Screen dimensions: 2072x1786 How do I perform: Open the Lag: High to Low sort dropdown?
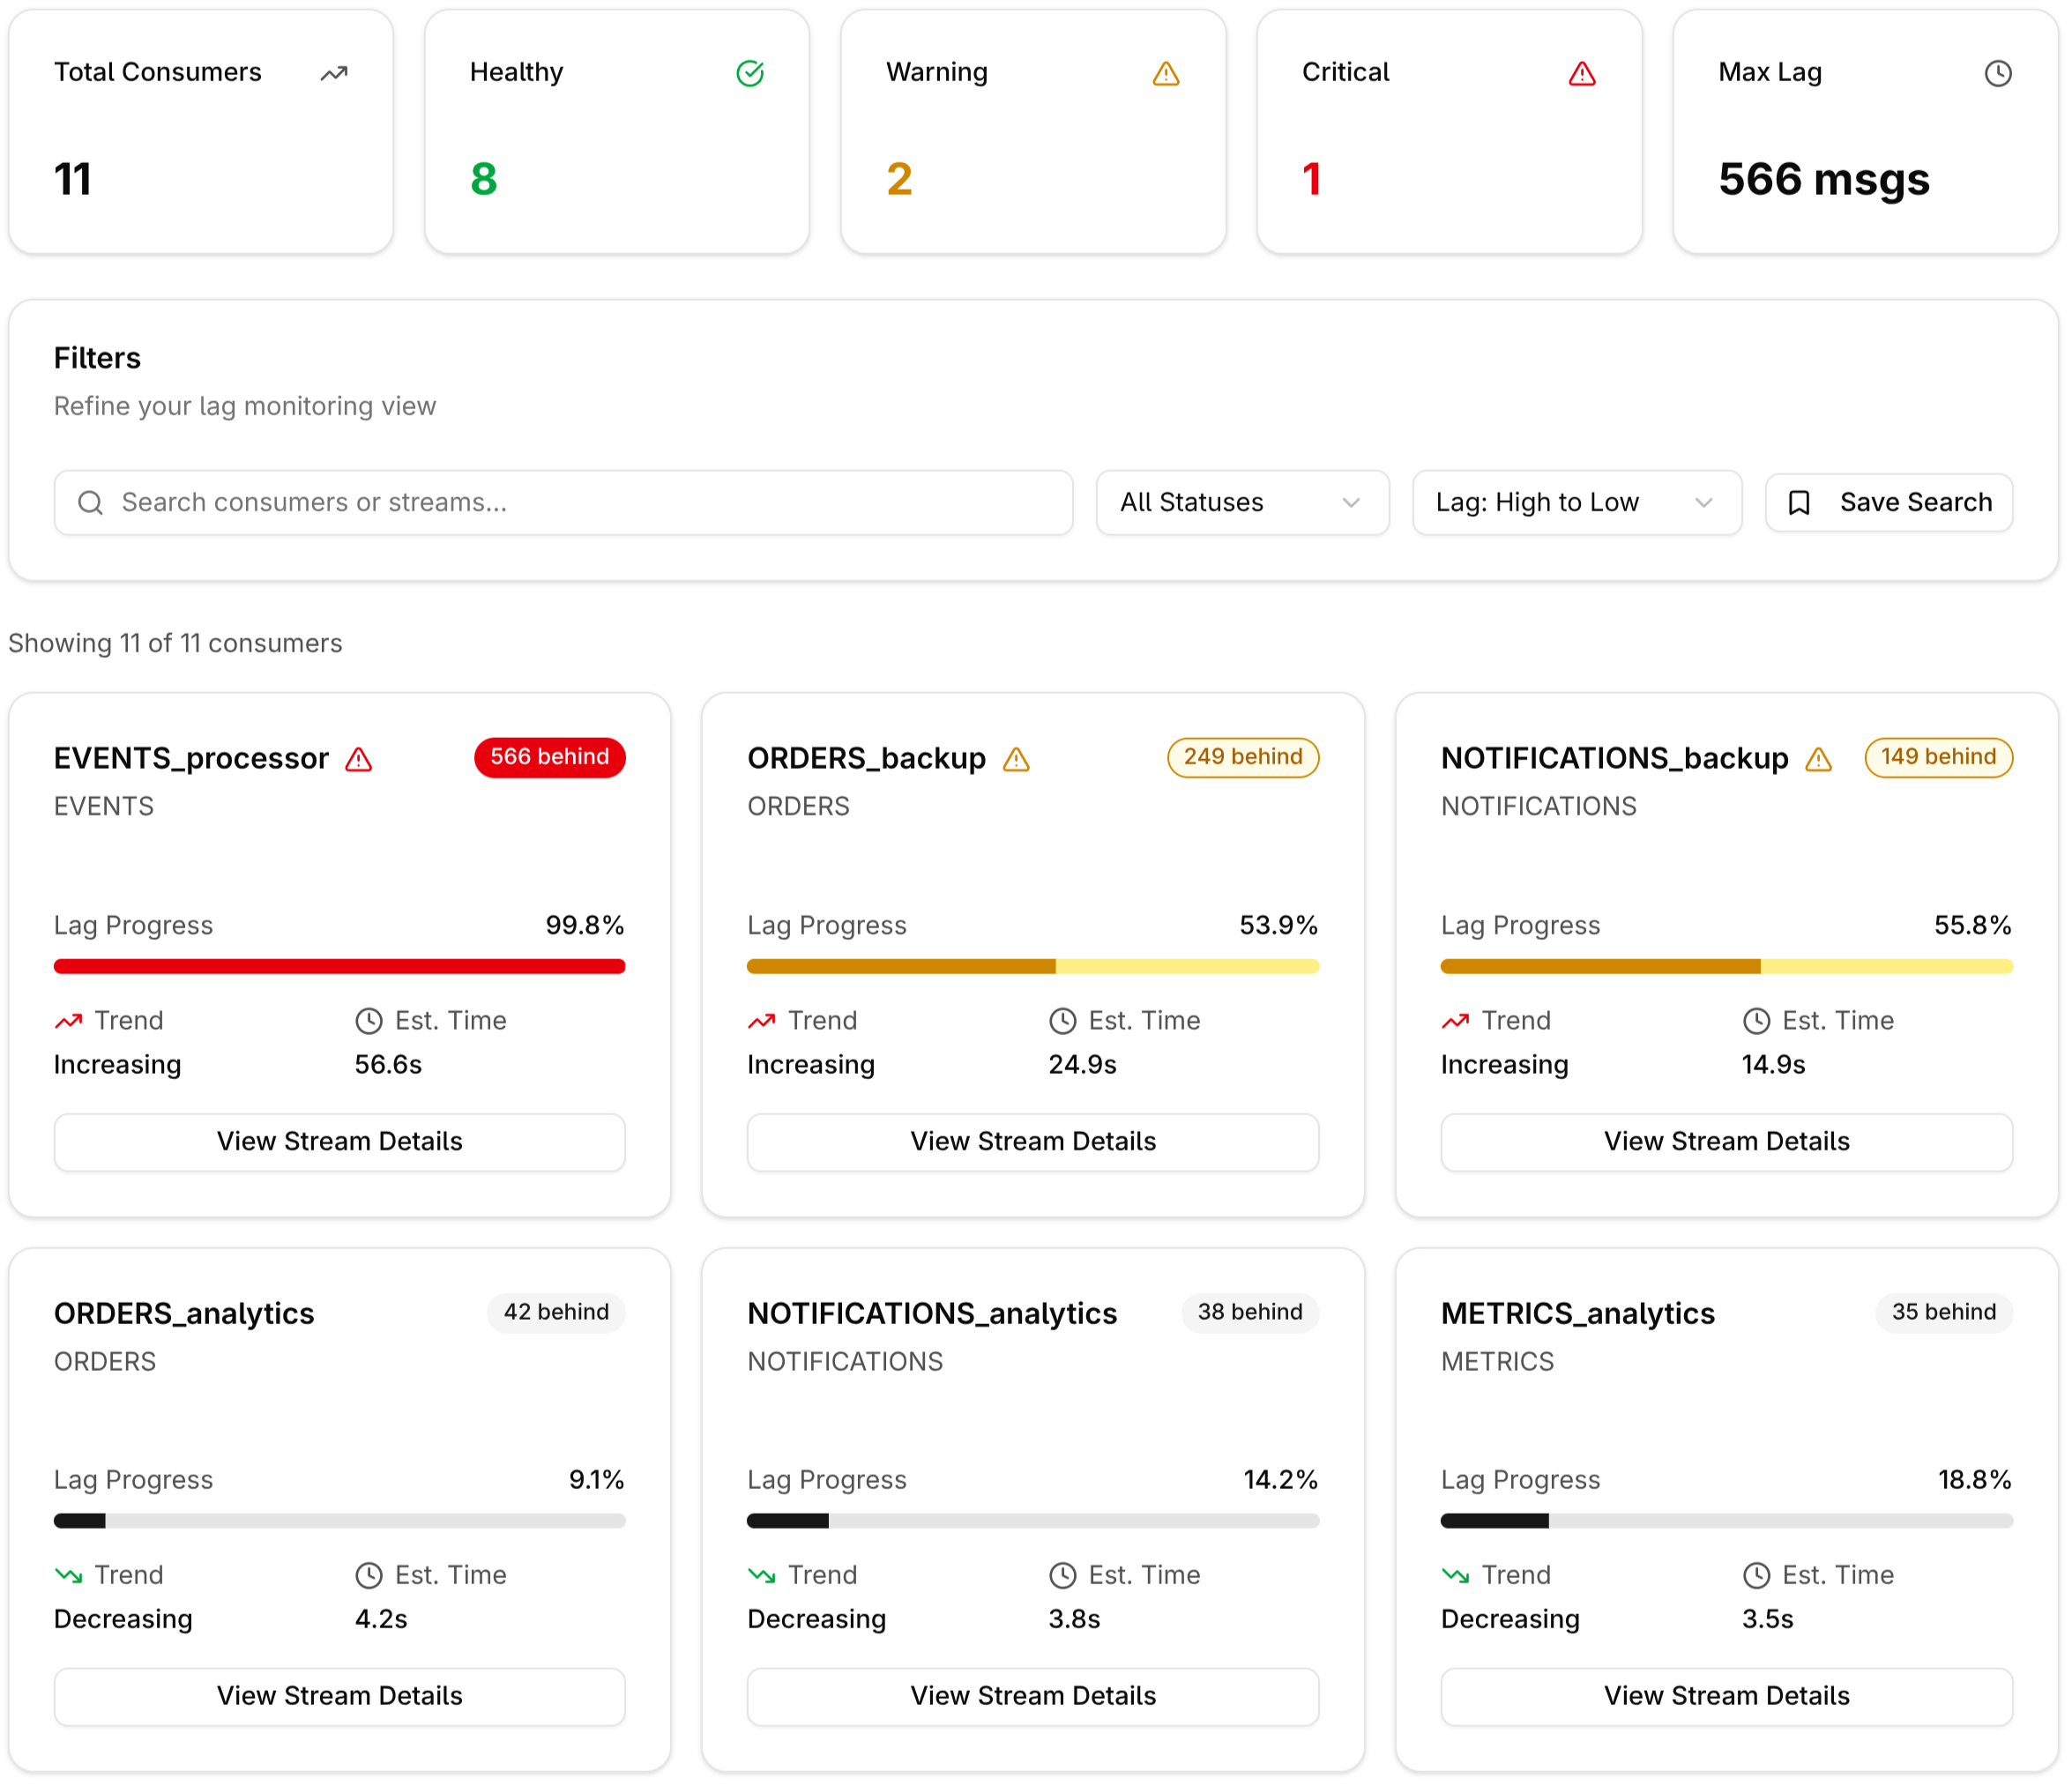[x=1577, y=502]
